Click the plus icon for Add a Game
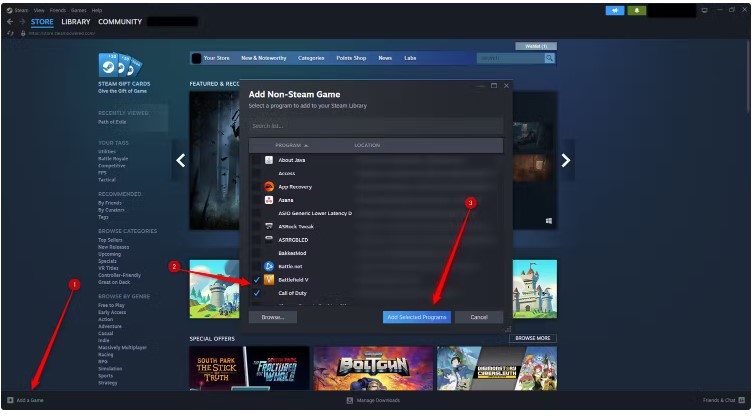755x416 pixels. point(10,400)
